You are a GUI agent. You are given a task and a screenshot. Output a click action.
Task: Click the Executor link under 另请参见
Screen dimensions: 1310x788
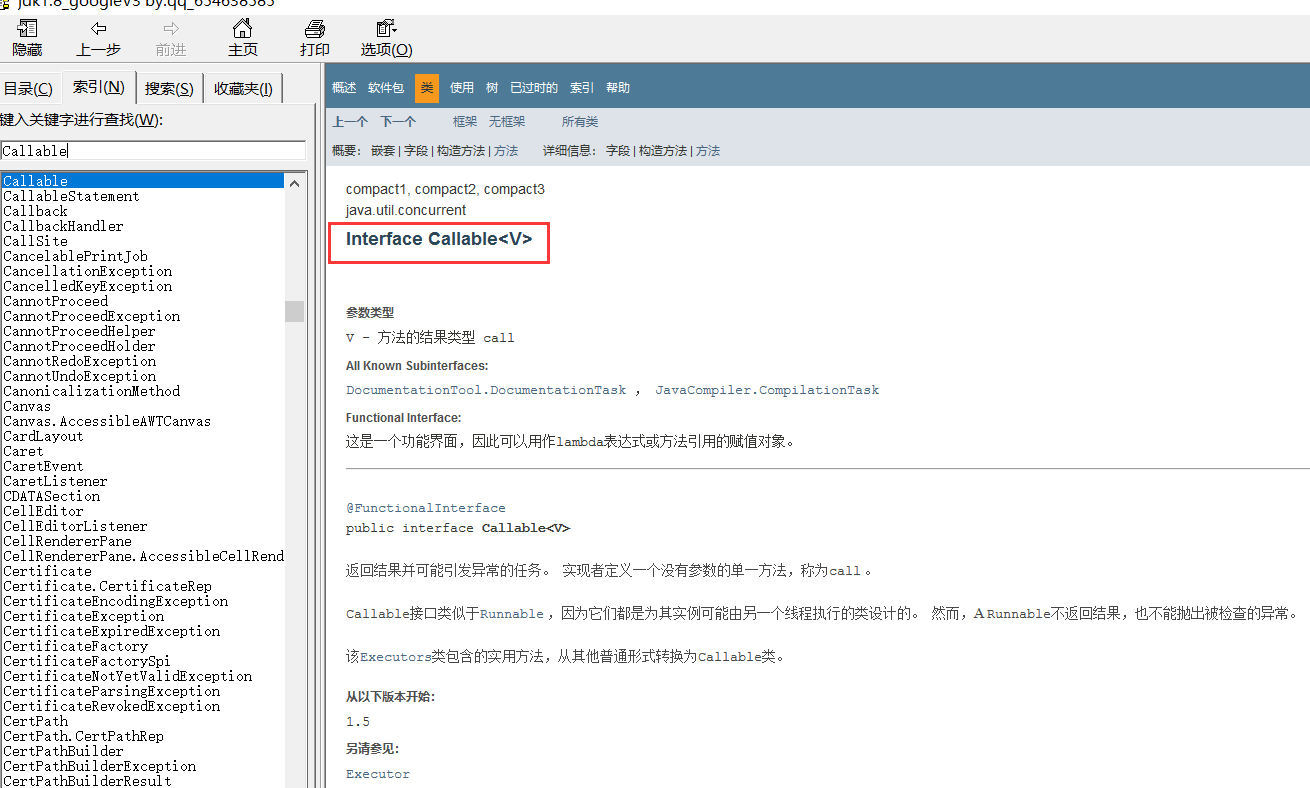point(378,774)
